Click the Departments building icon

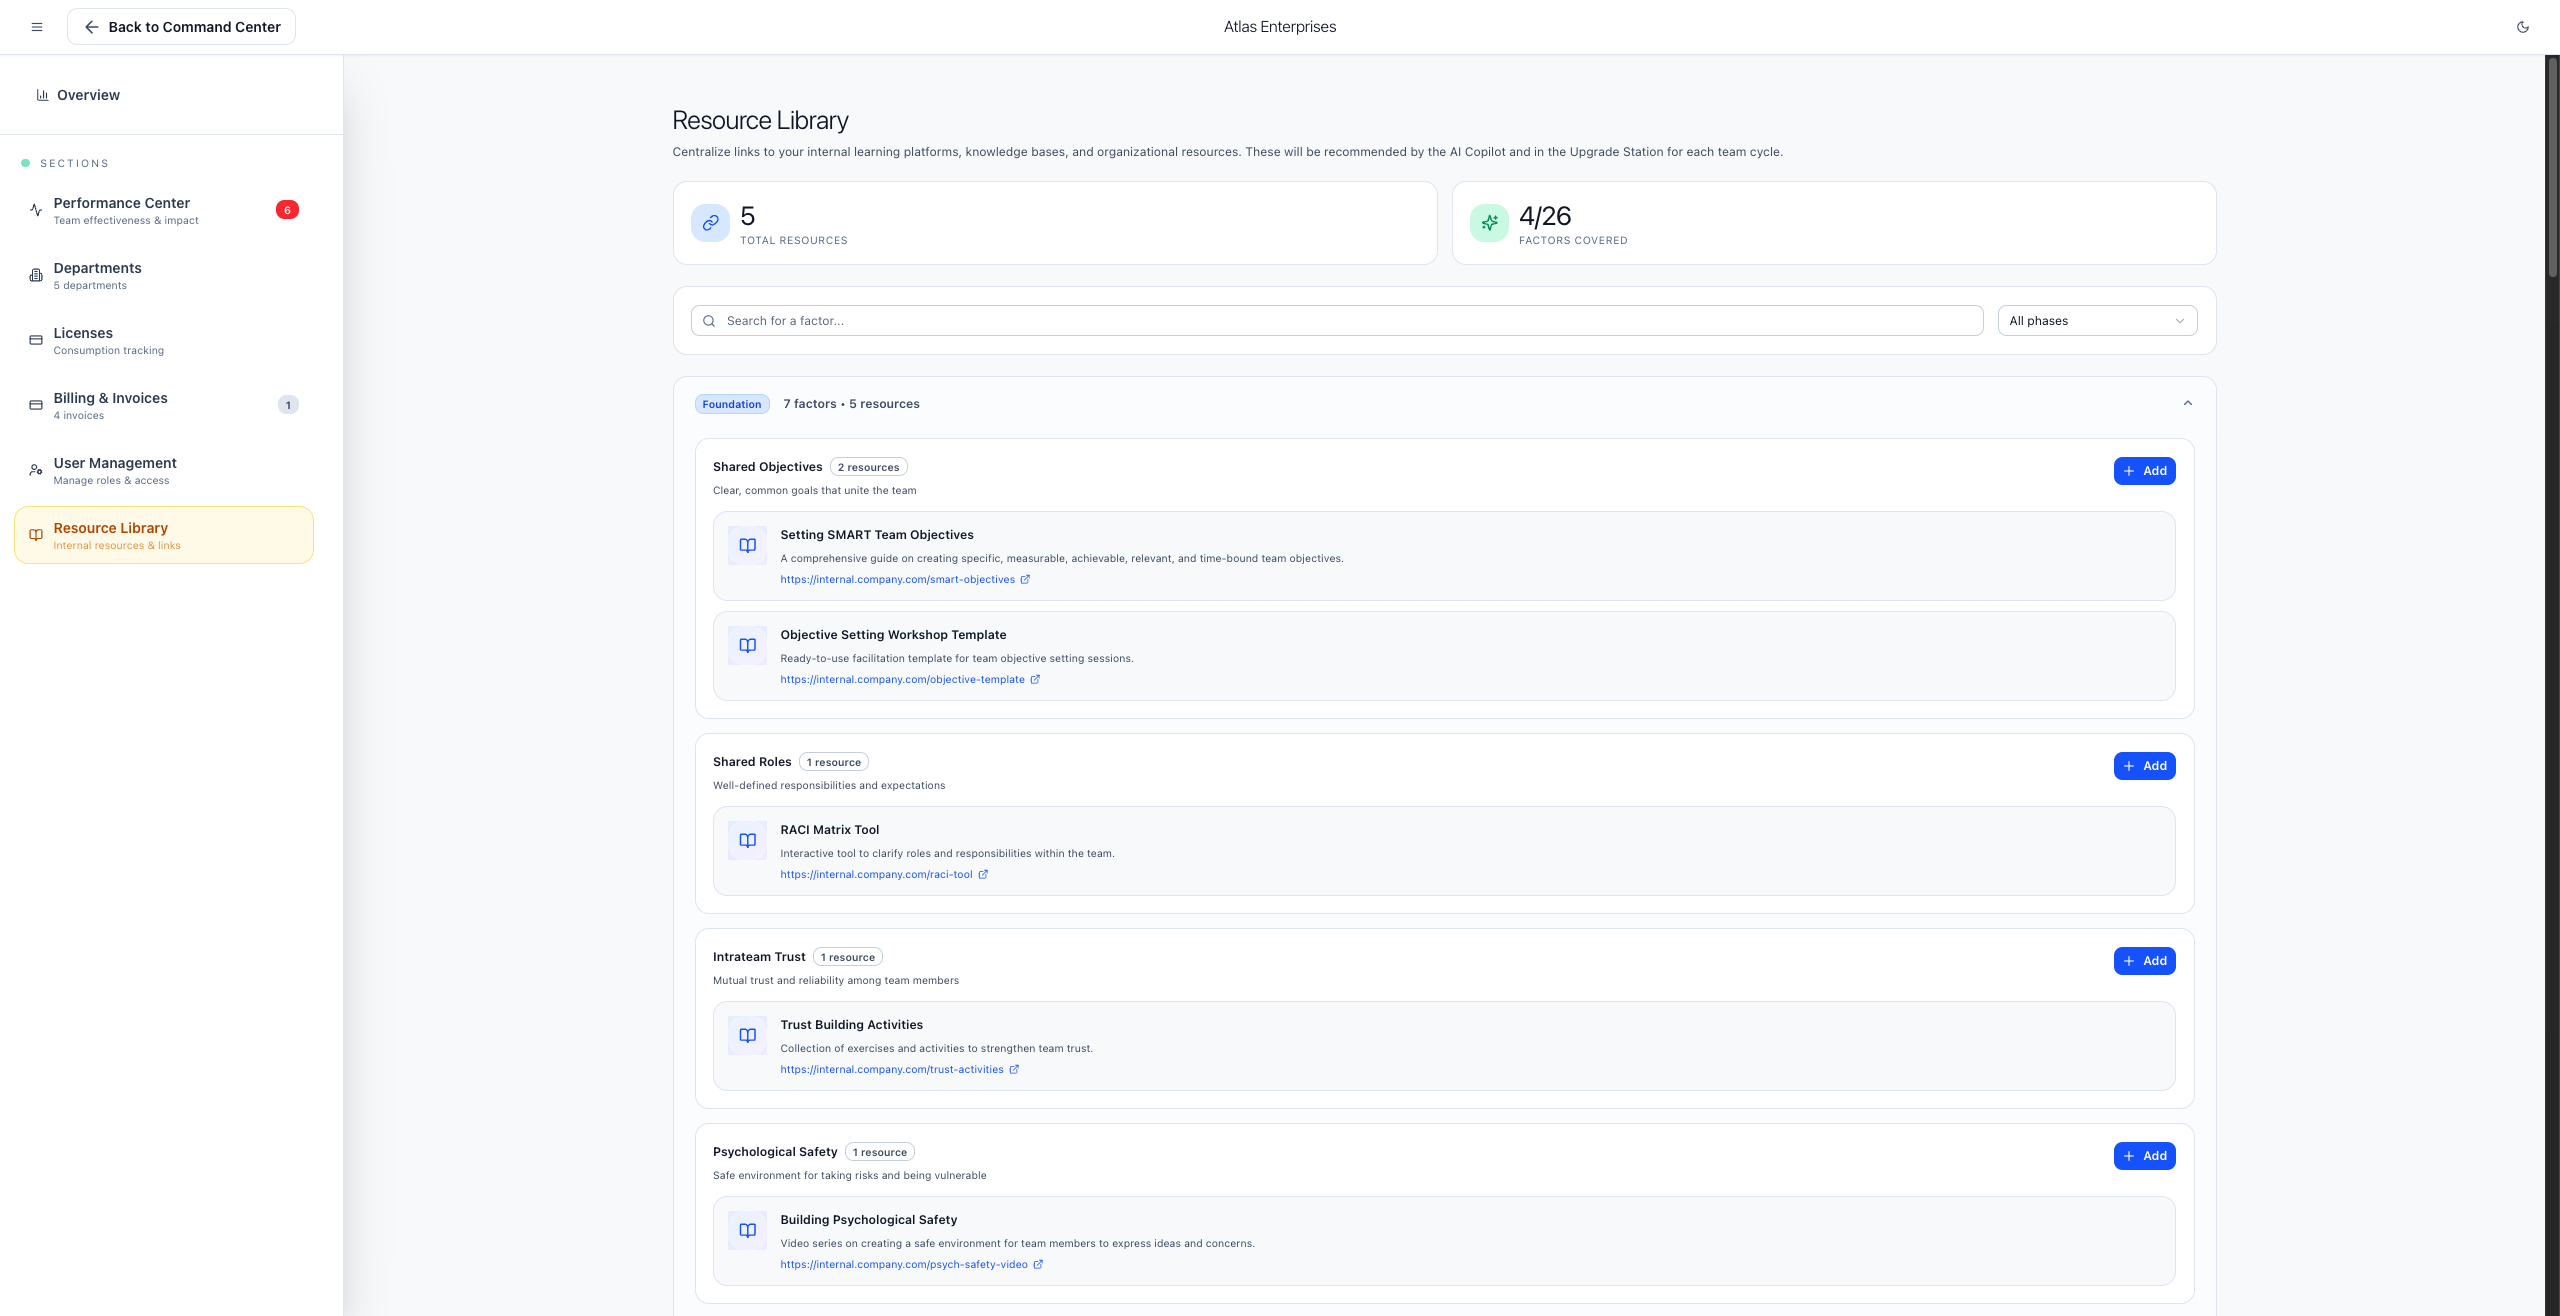[36, 275]
